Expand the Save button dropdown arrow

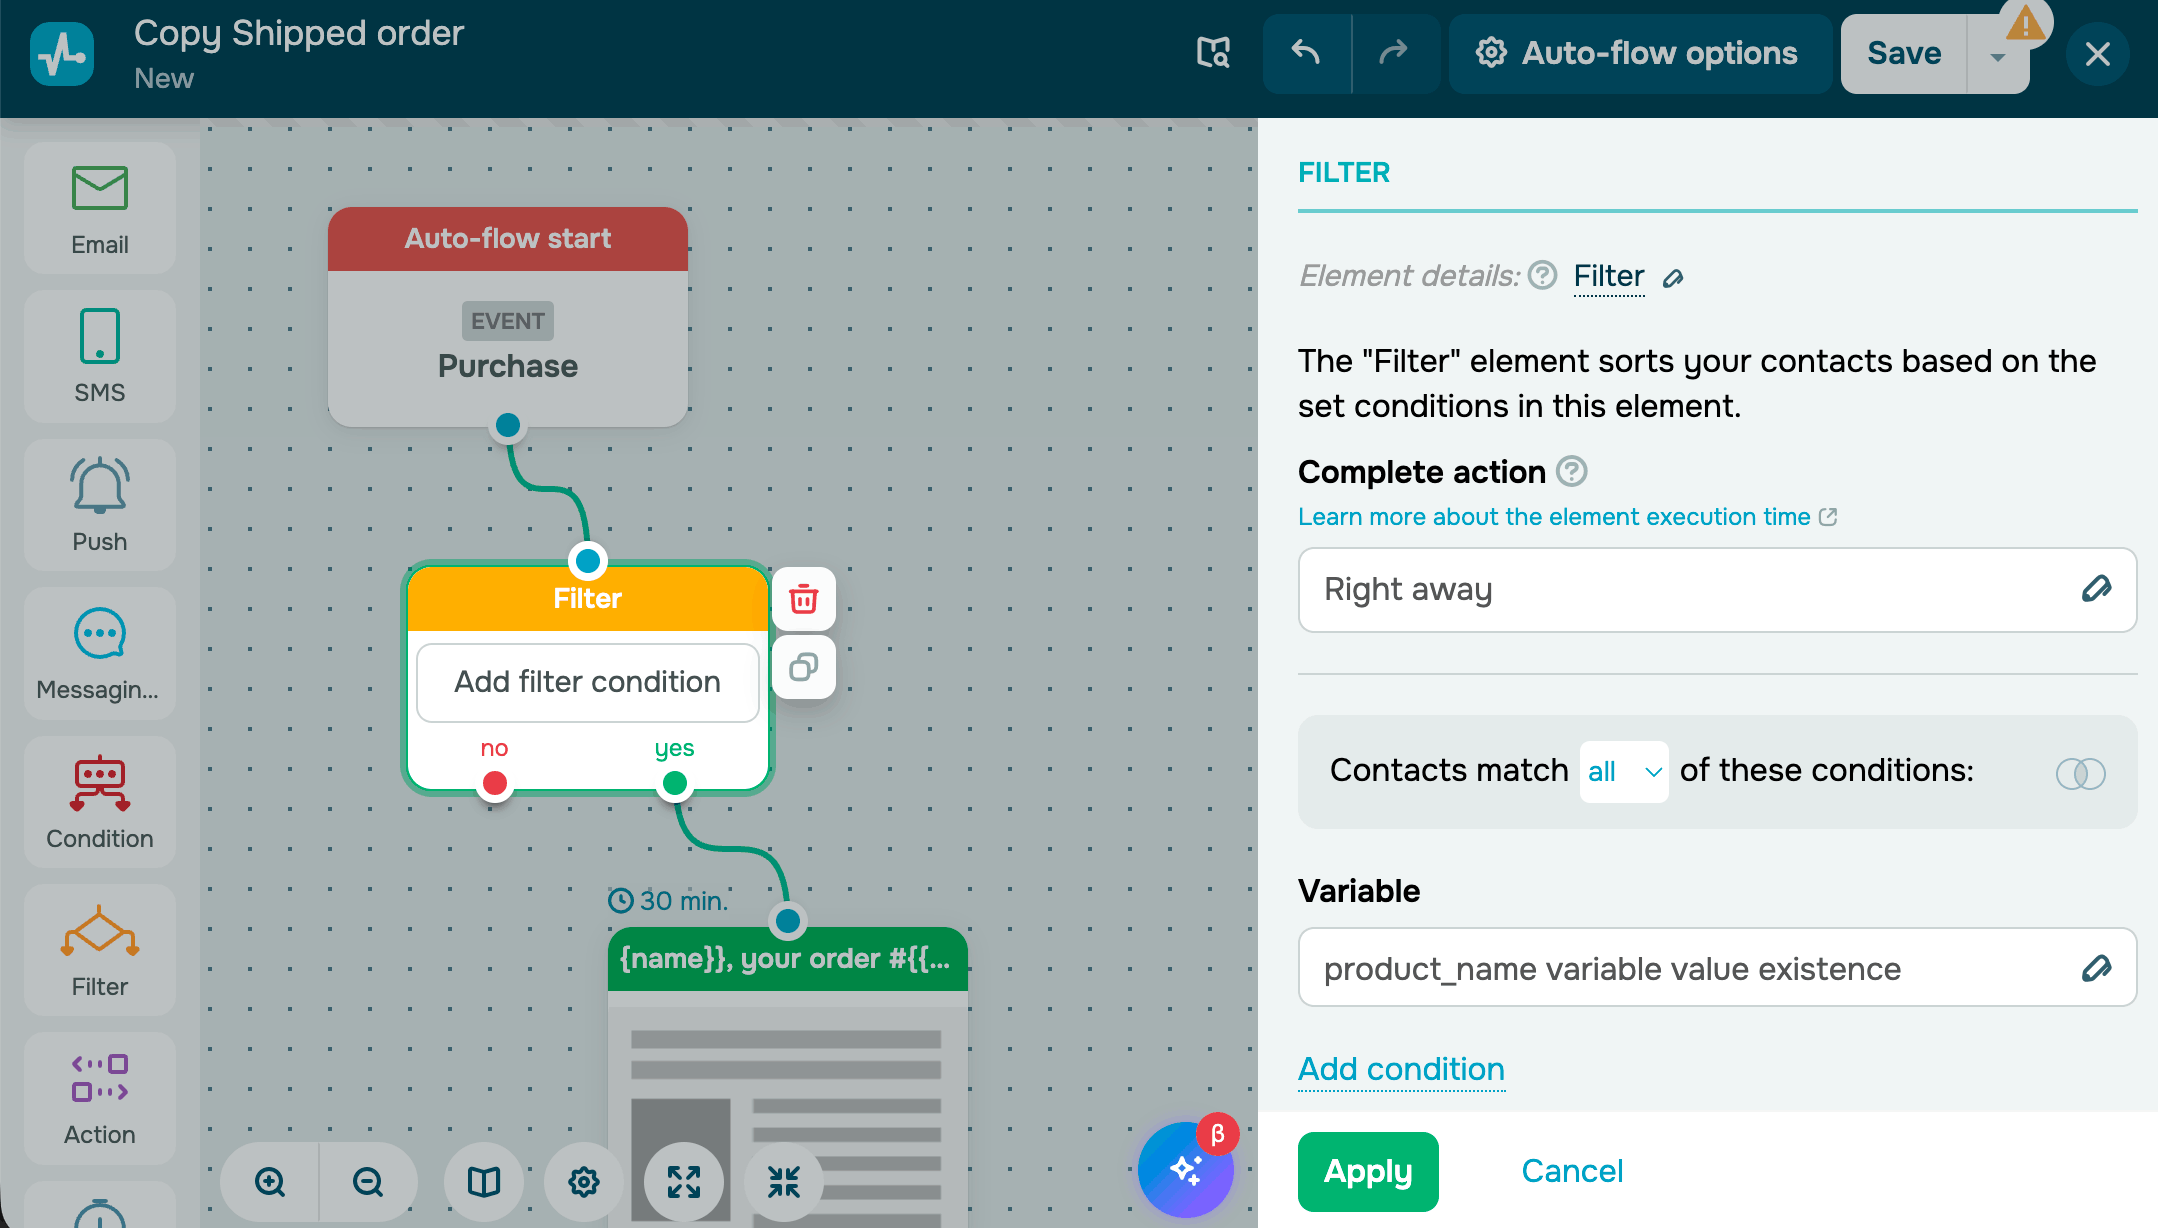pyautogui.click(x=1997, y=56)
